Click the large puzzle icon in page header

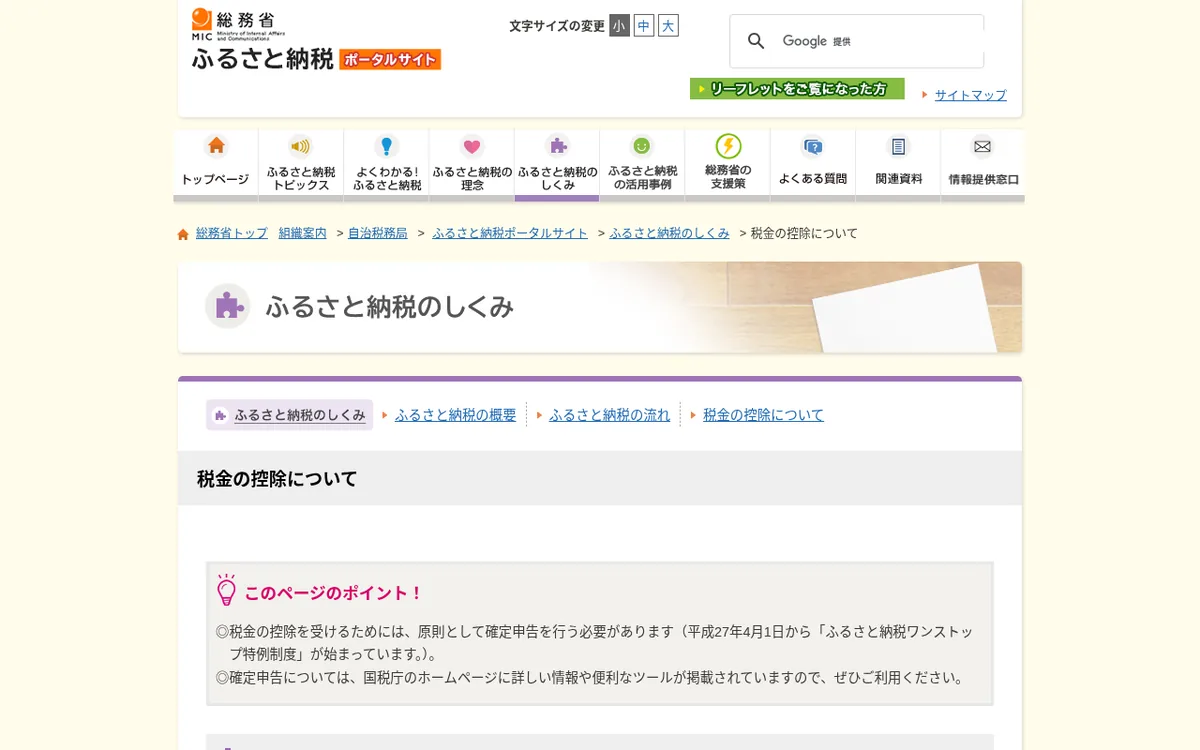click(x=228, y=306)
